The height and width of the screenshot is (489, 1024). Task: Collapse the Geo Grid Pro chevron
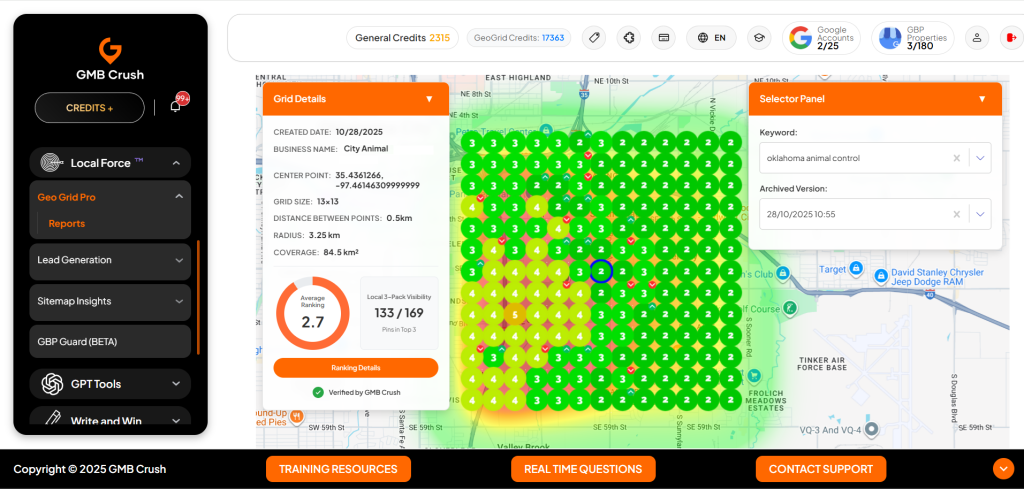[179, 197]
